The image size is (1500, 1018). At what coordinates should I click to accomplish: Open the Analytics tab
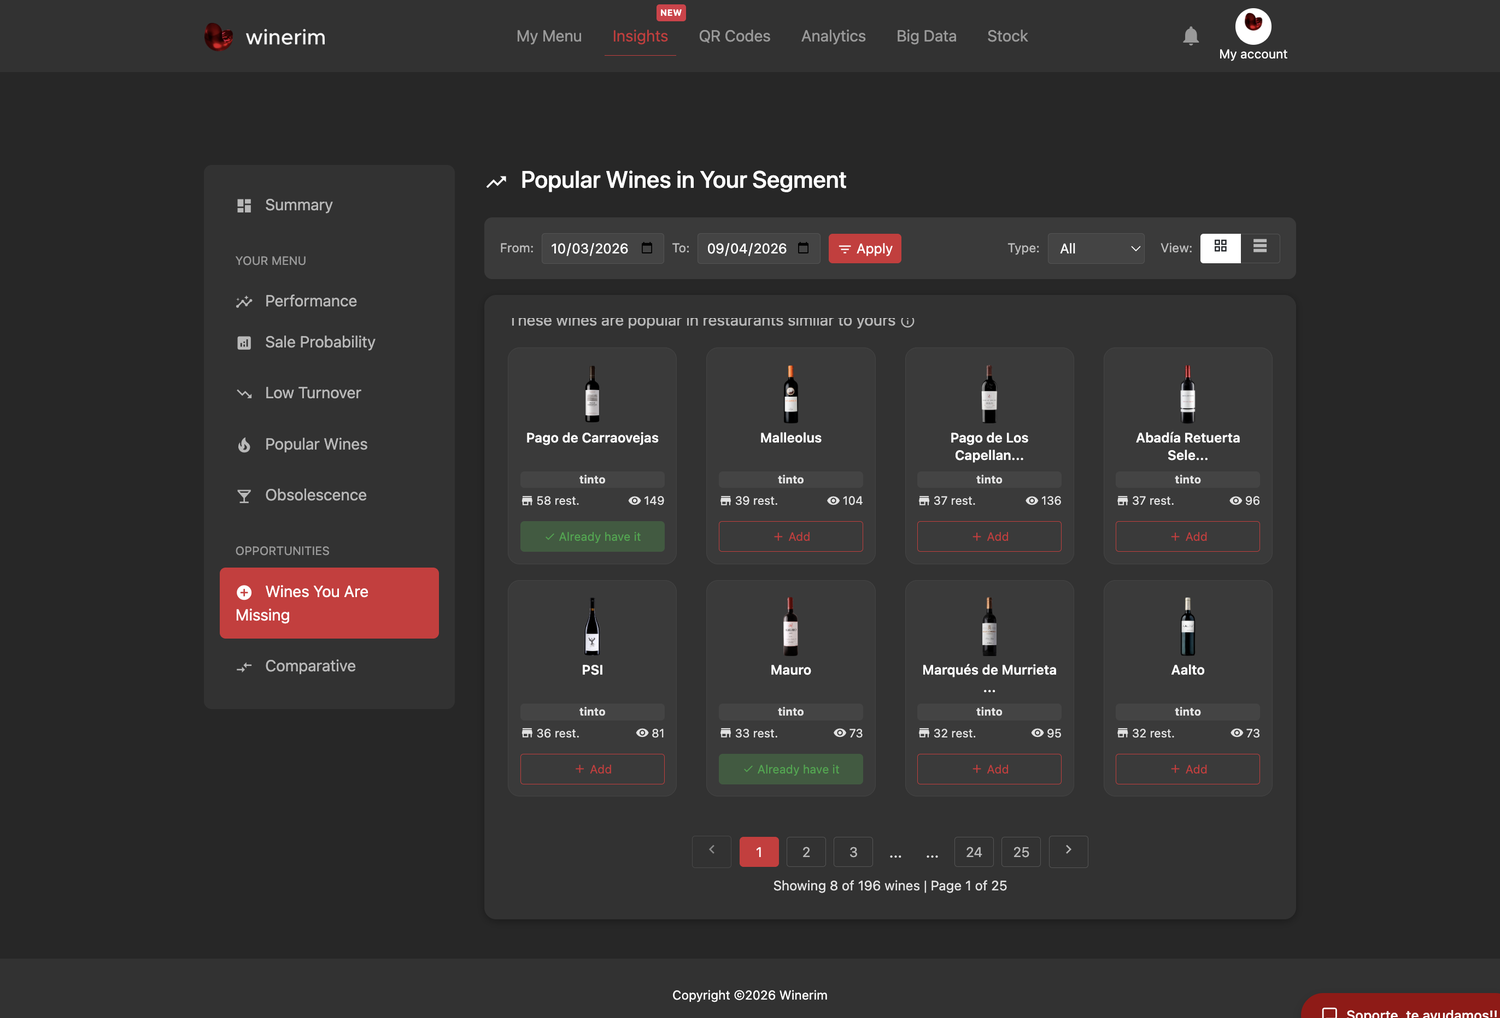coord(833,36)
